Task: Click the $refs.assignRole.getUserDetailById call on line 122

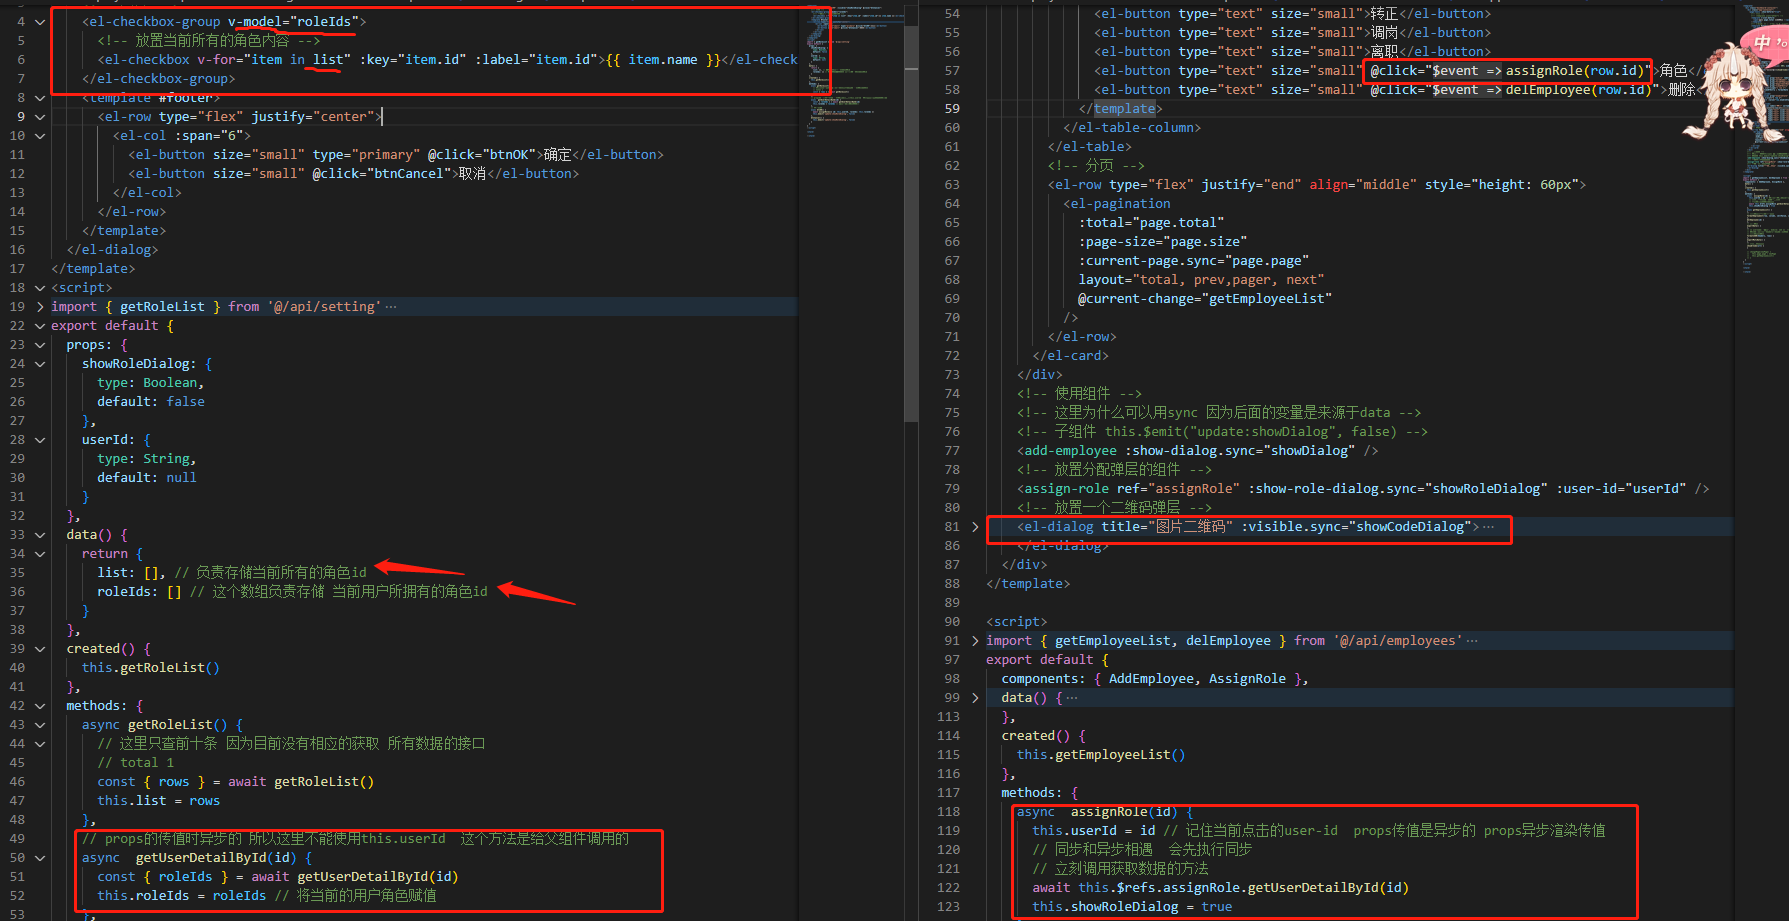Action: tap(1243, 888)
